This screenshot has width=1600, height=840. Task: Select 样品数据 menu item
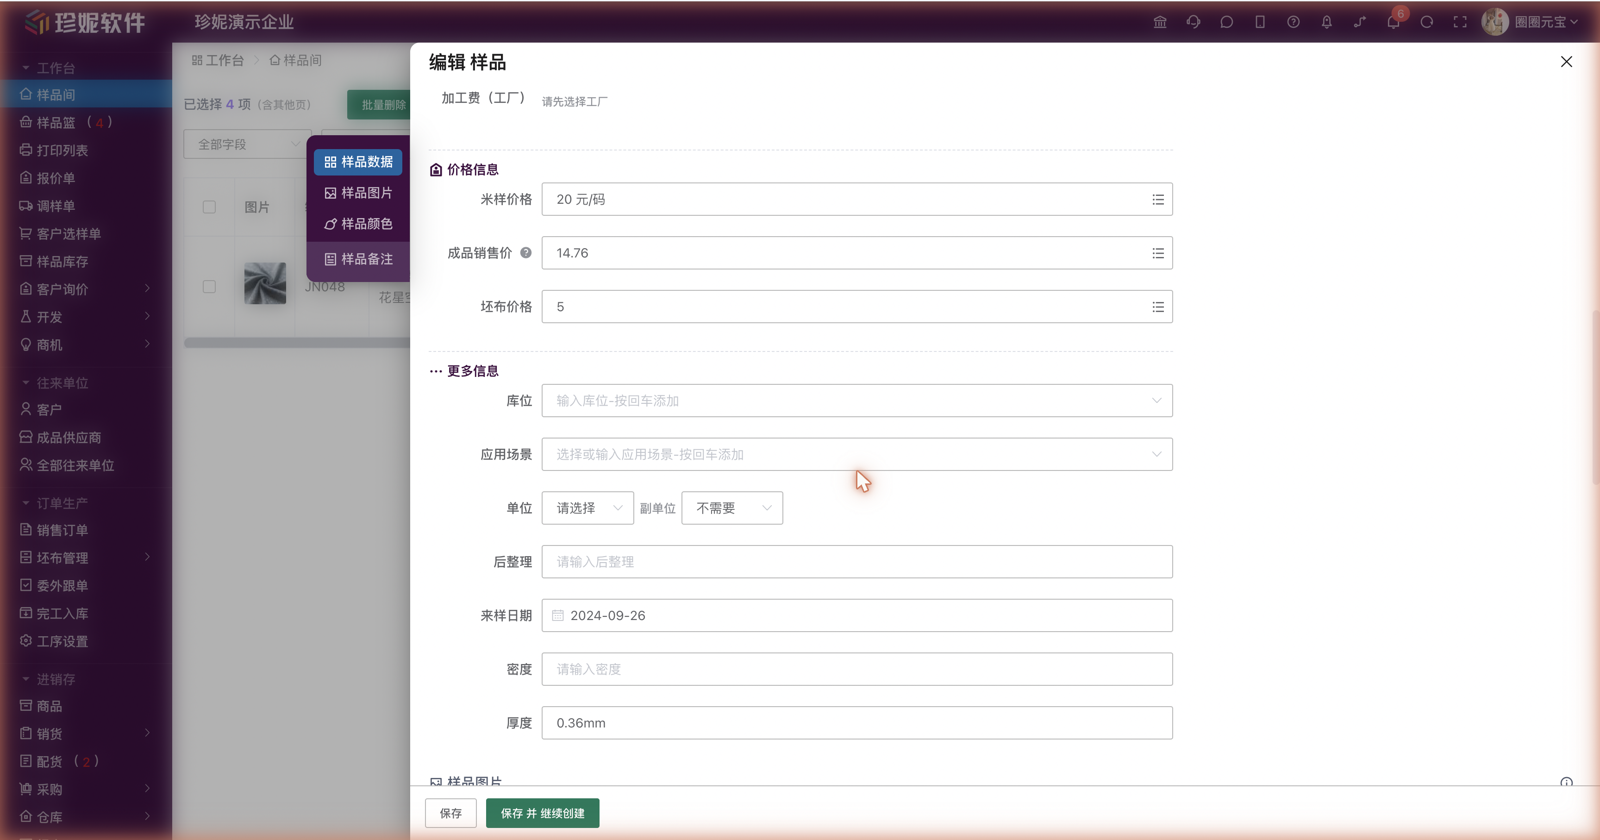tap(358, 162)
